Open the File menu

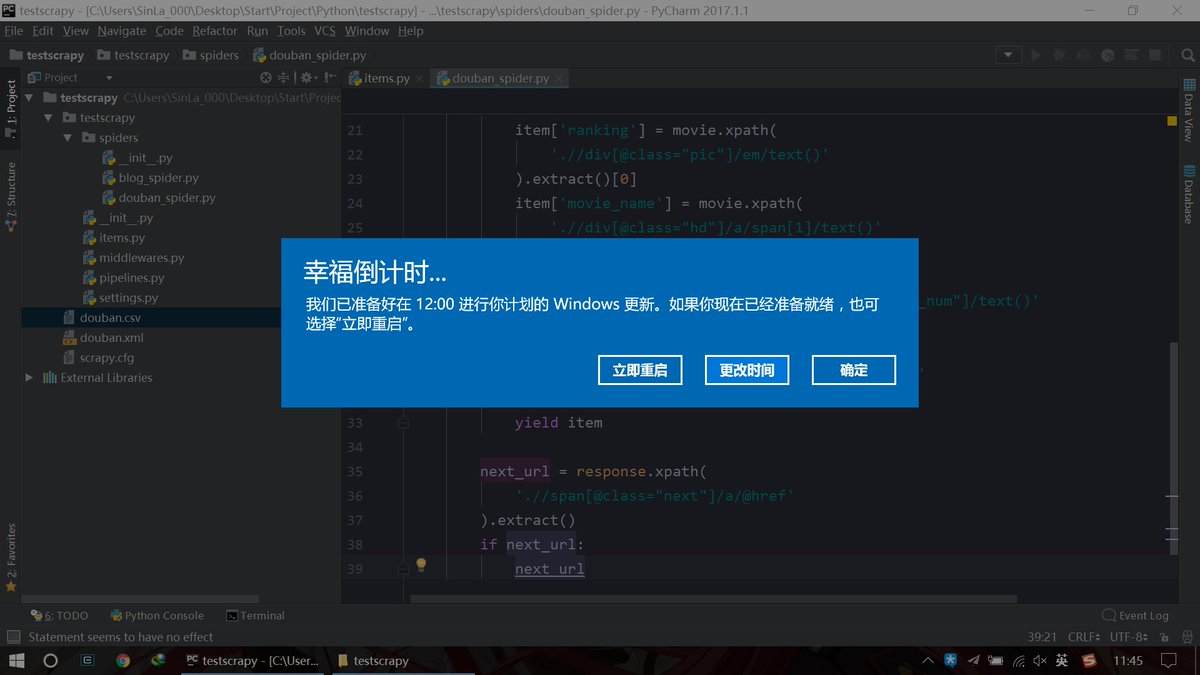(13, 31)
